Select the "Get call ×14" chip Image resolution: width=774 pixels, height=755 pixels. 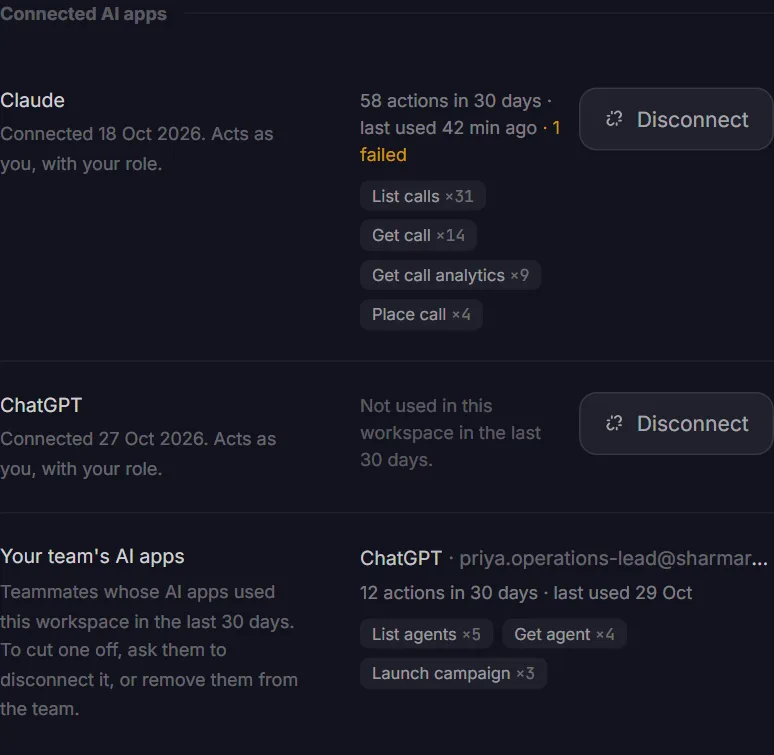(418, 235)
